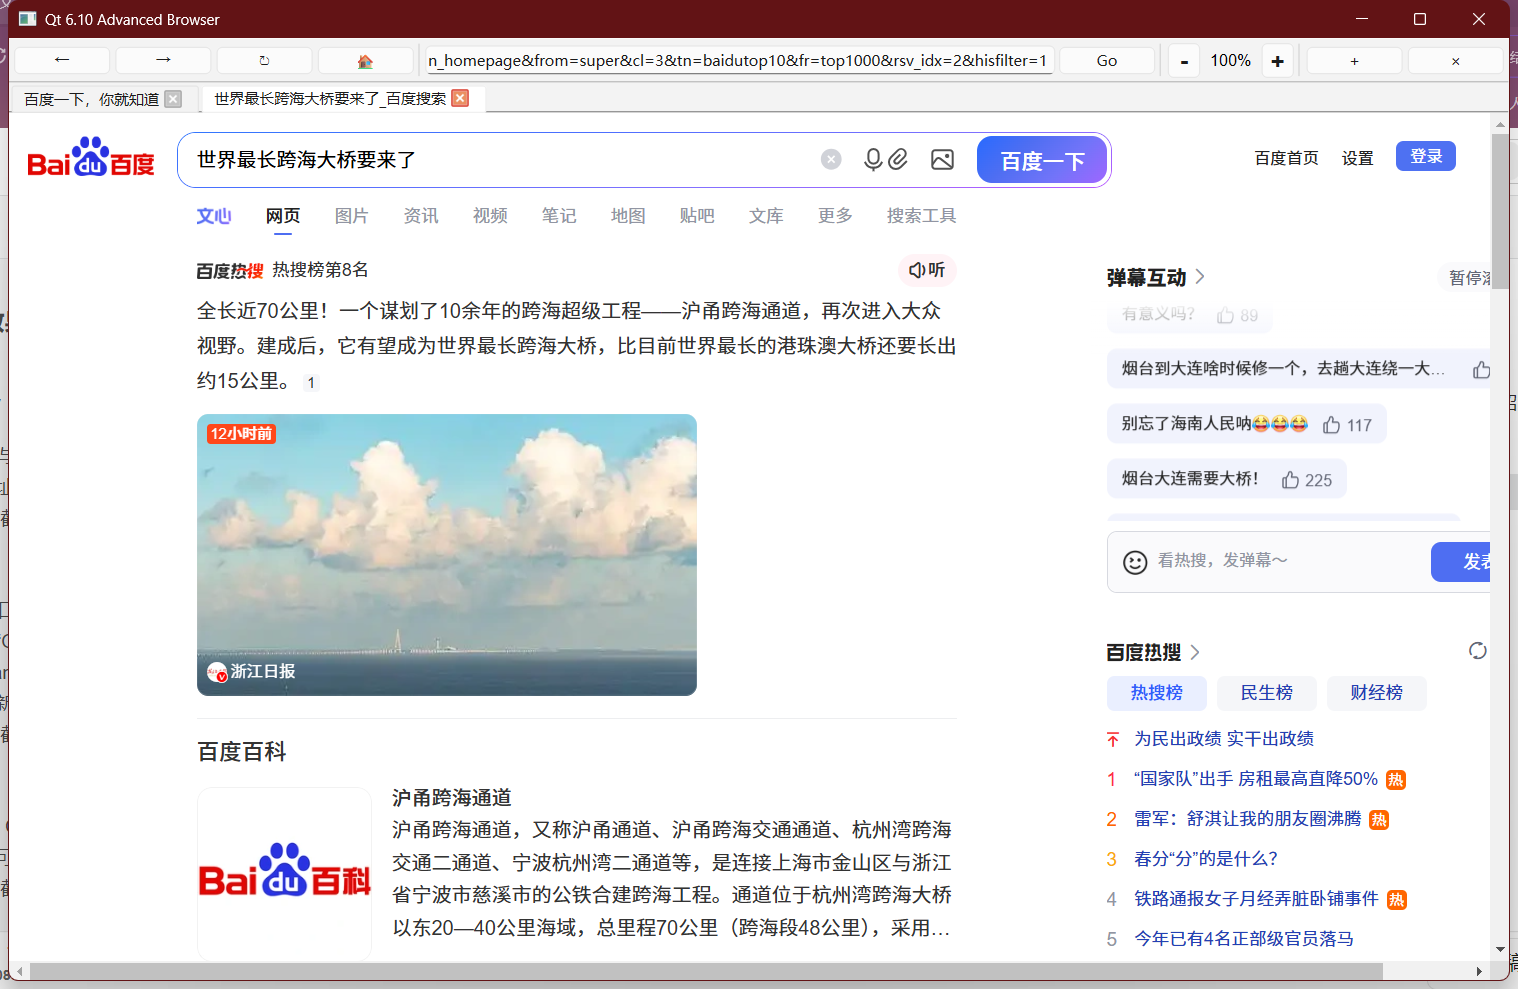Go back with the left arrow button
The image size is (1518, 989).
click(x=62, y=60)
